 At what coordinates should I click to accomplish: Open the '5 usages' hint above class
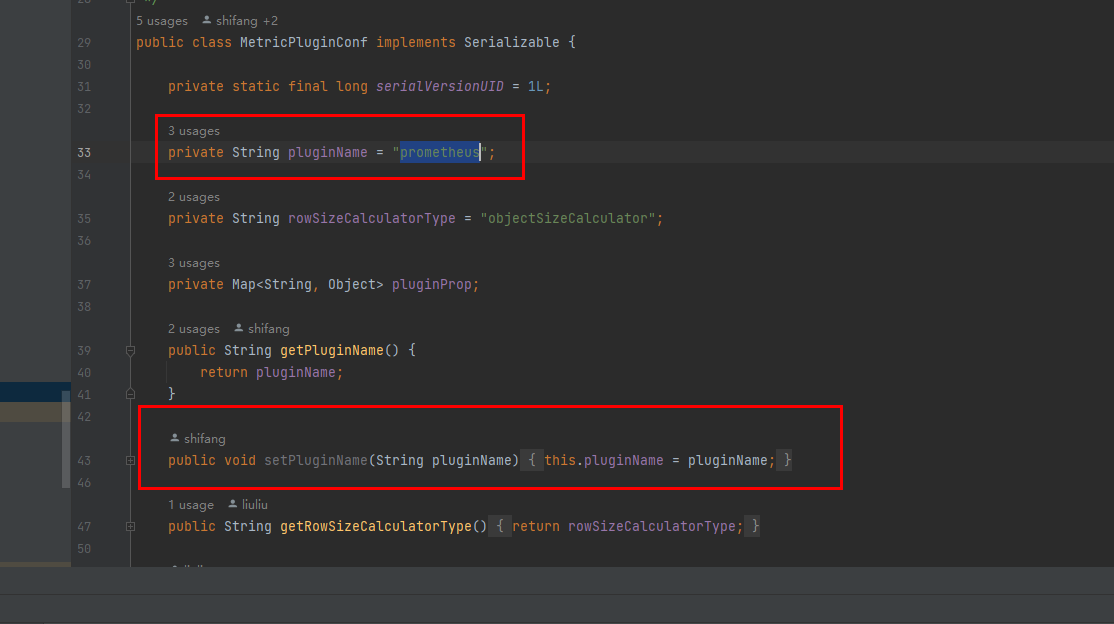(x=162, y=21)
